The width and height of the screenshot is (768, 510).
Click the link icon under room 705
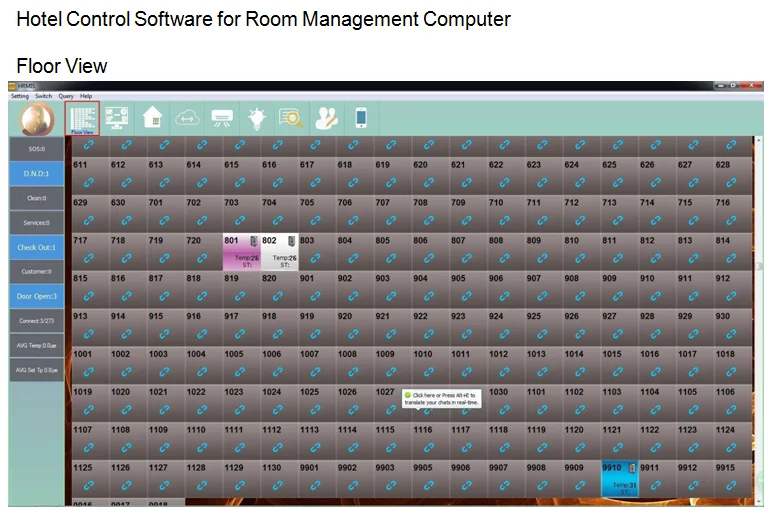(x=315, y=220)
